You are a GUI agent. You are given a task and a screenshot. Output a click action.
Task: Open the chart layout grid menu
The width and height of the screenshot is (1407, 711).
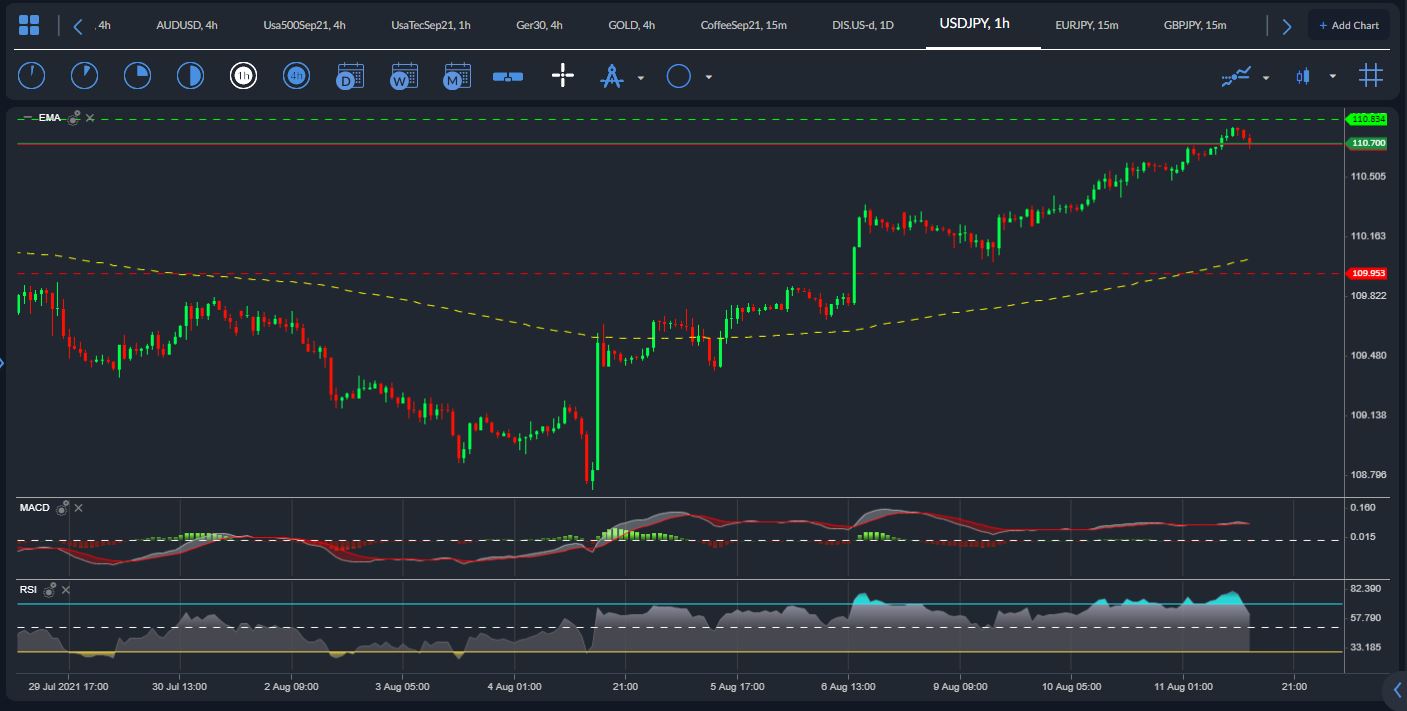click(29, 25)
